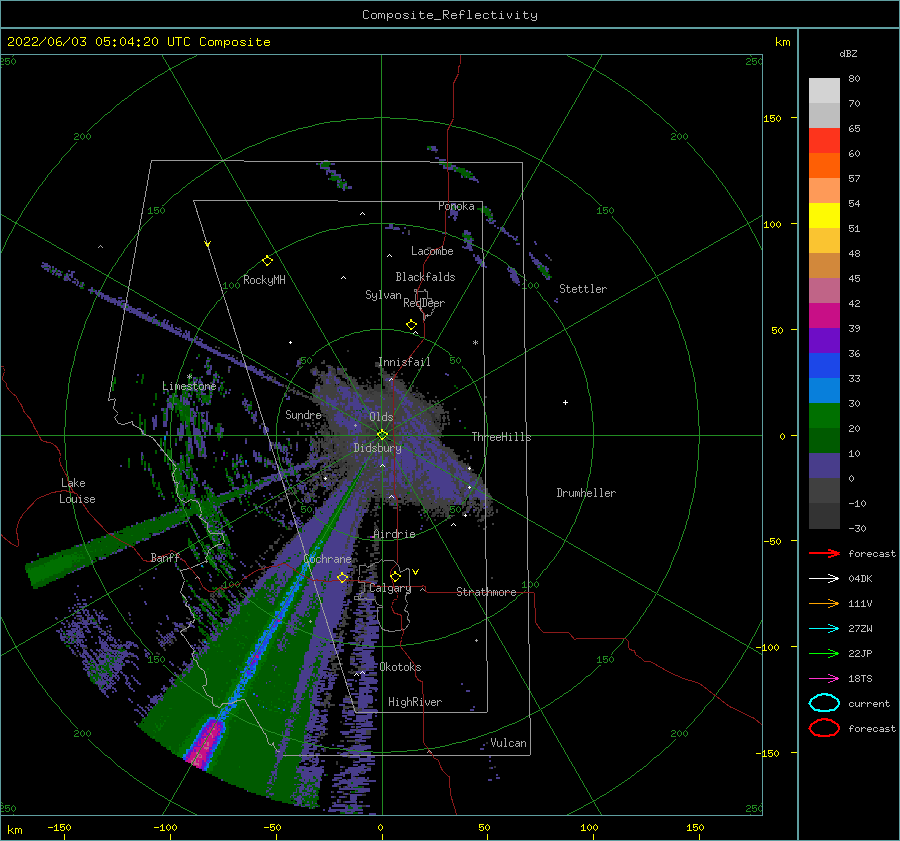Click the blue 33-36 dBZ swatch
Viewport: 900px width, 841px height.
click(x=824, y=366)
